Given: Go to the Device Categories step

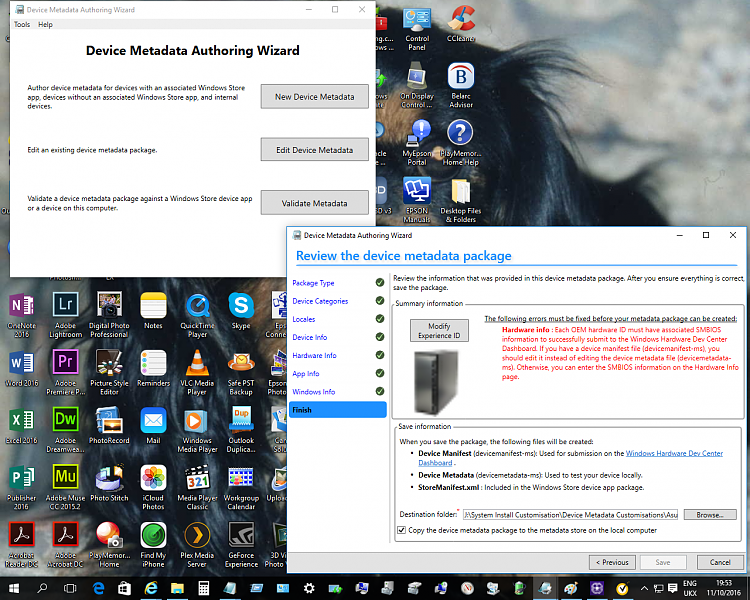Looking at the screenshot, I should click(320, 301).
